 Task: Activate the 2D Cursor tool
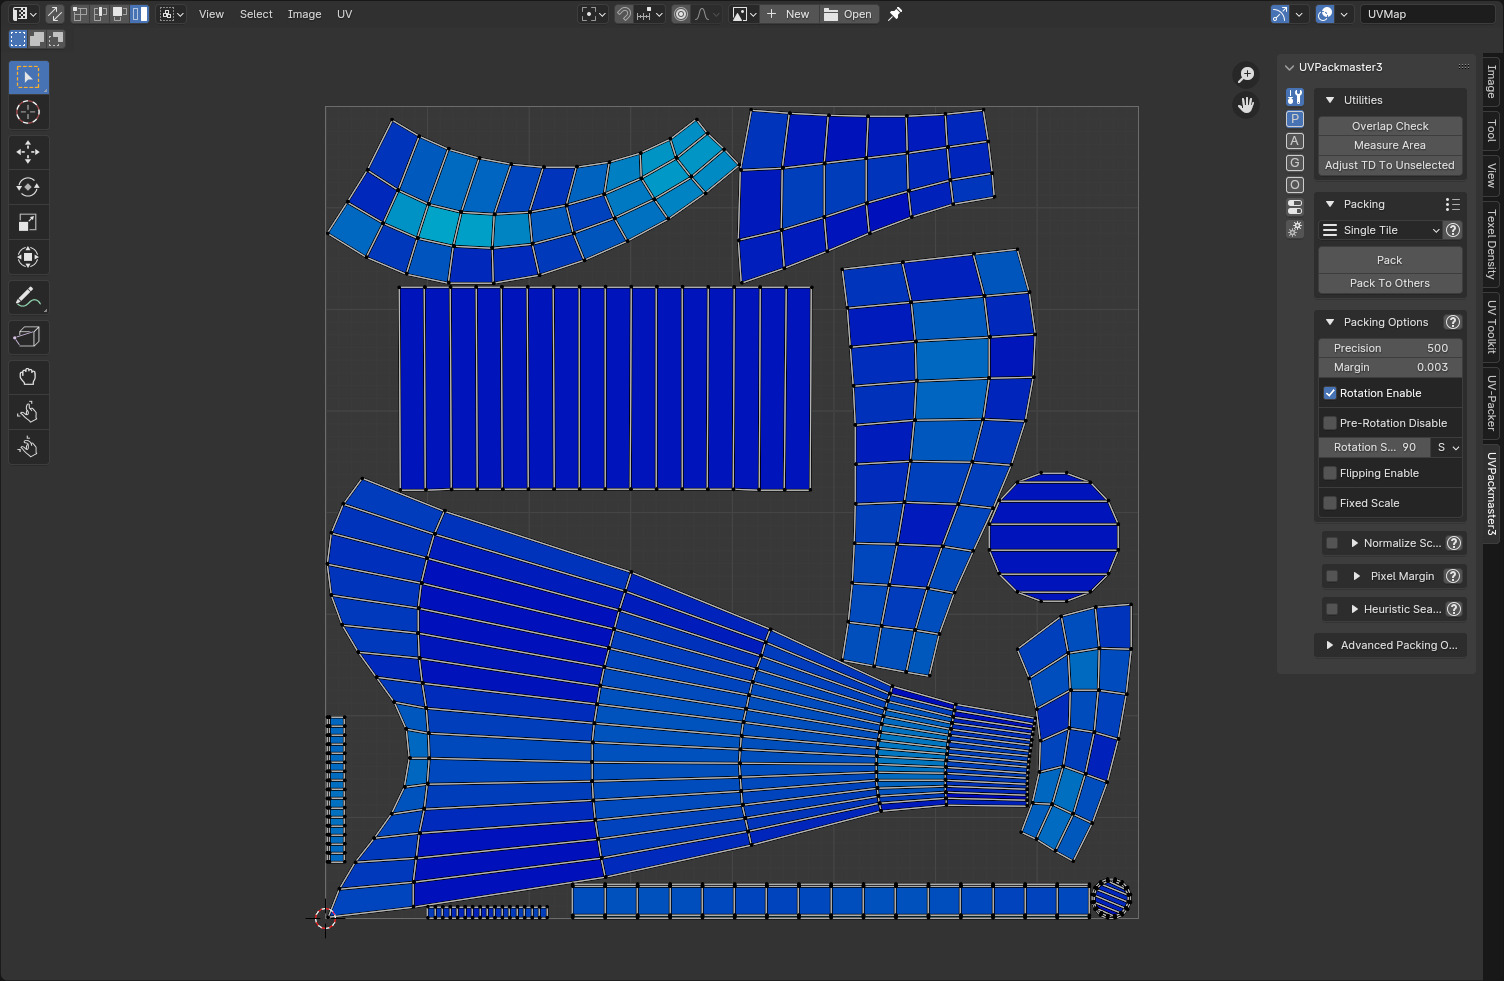click(x=28, y=112)
